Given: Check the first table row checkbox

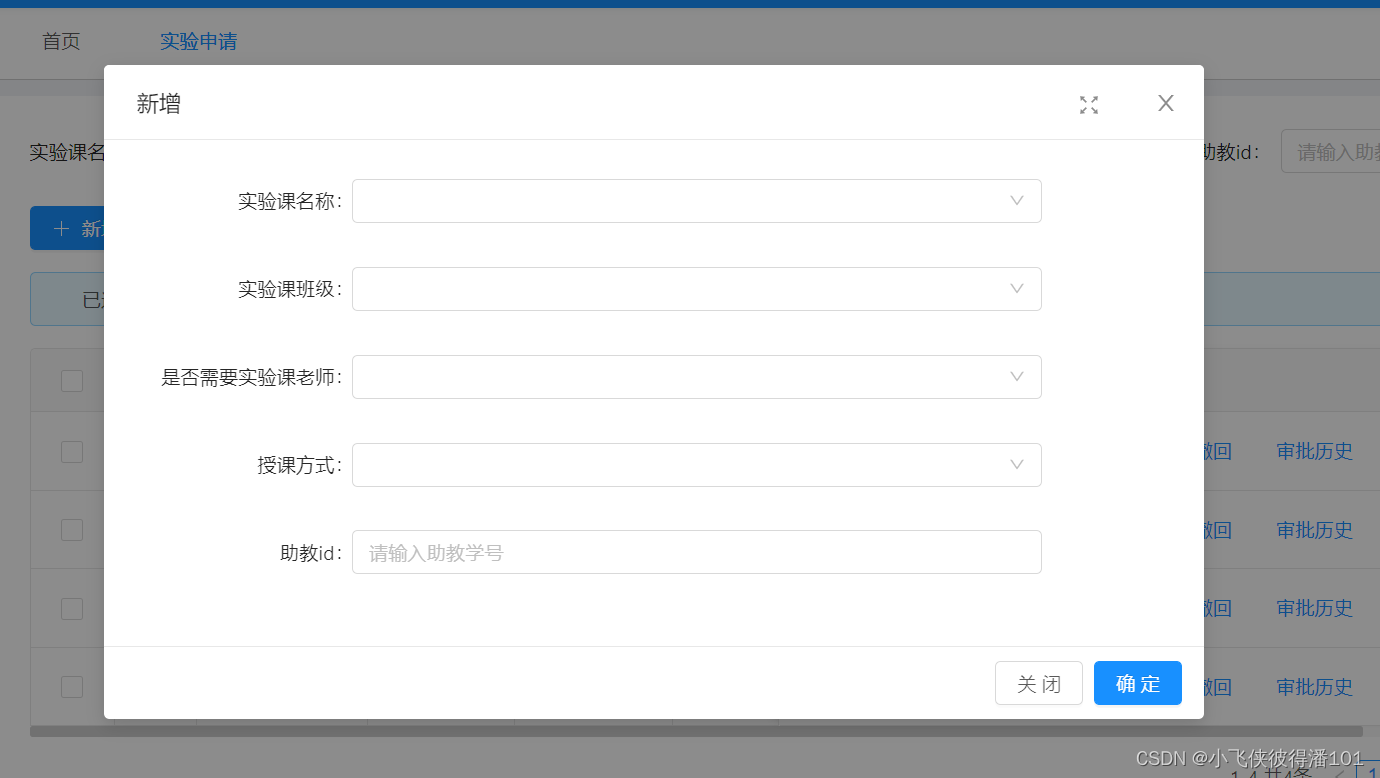Looking at the screenshot, I should (x=70, y=451).
